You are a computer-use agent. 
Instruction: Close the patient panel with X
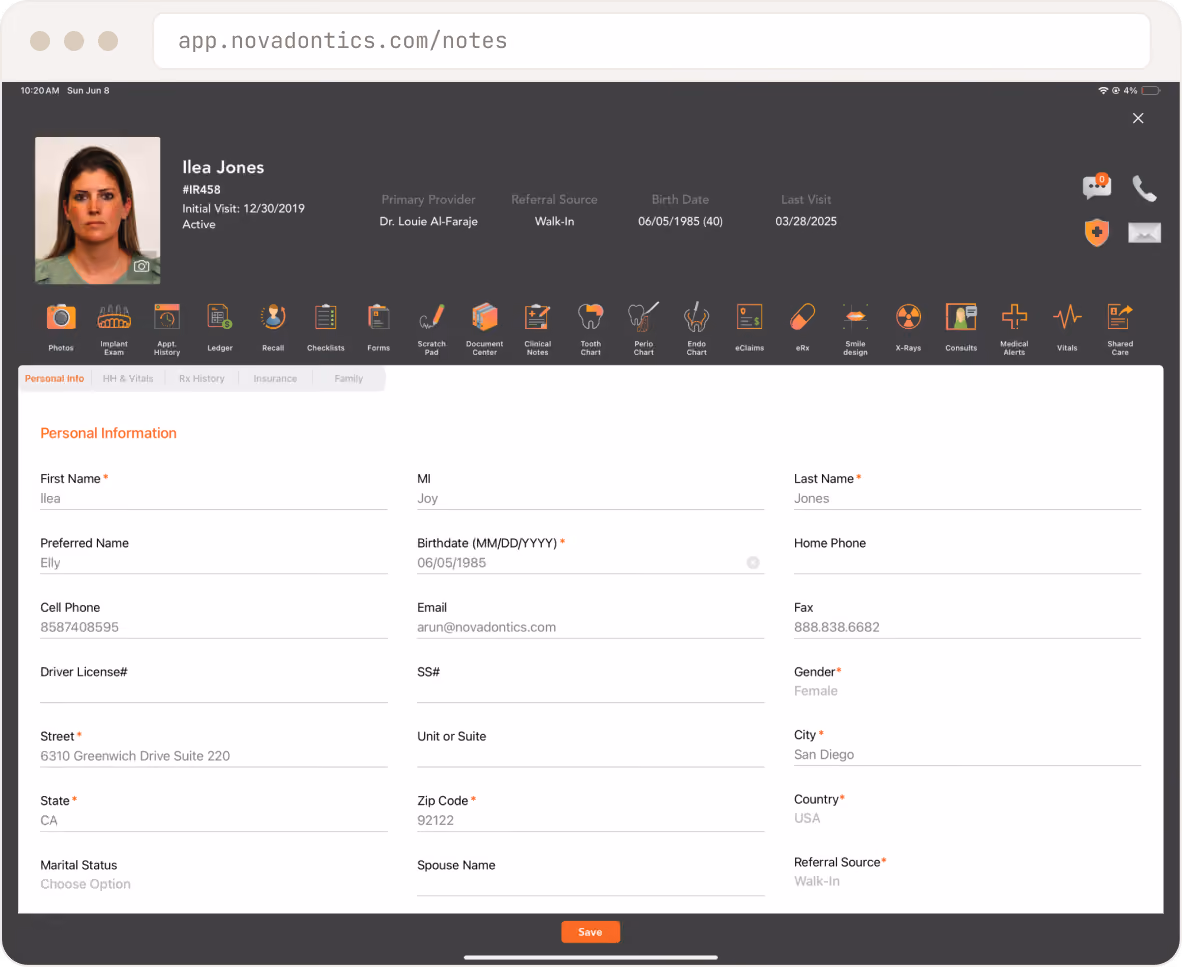1138,118
